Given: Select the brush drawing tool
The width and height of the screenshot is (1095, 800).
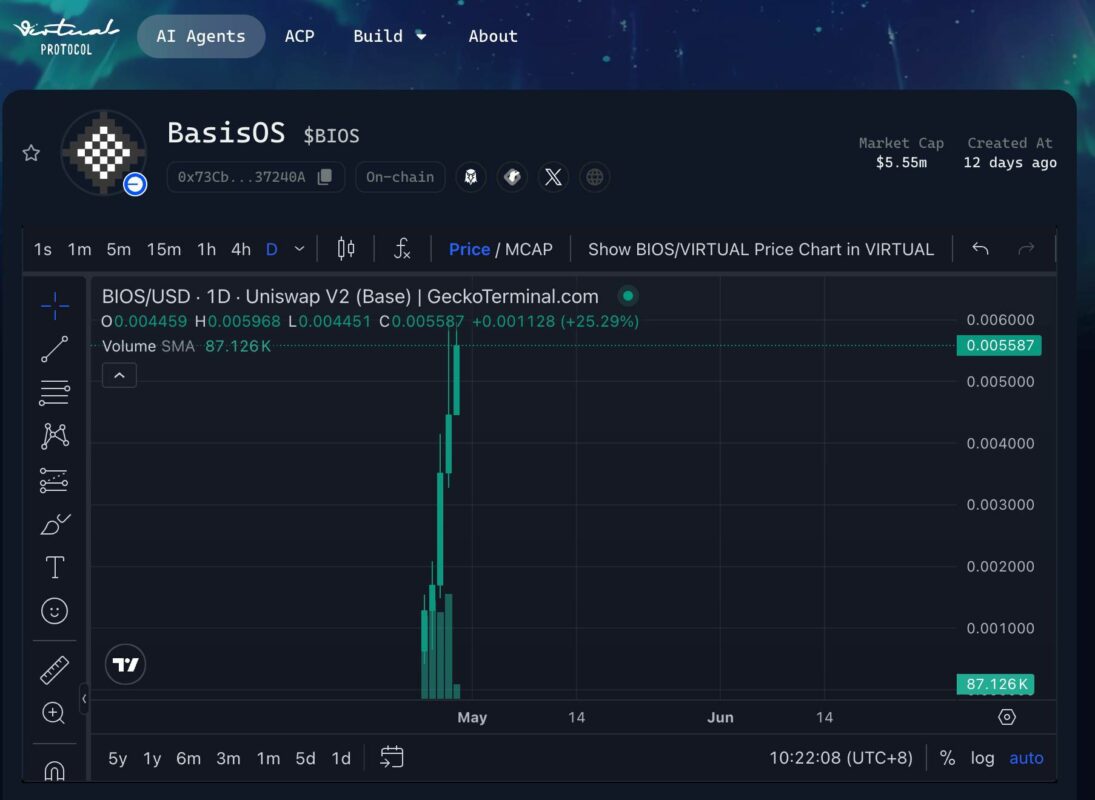Looking at the screenshot, I should (54, 524).
